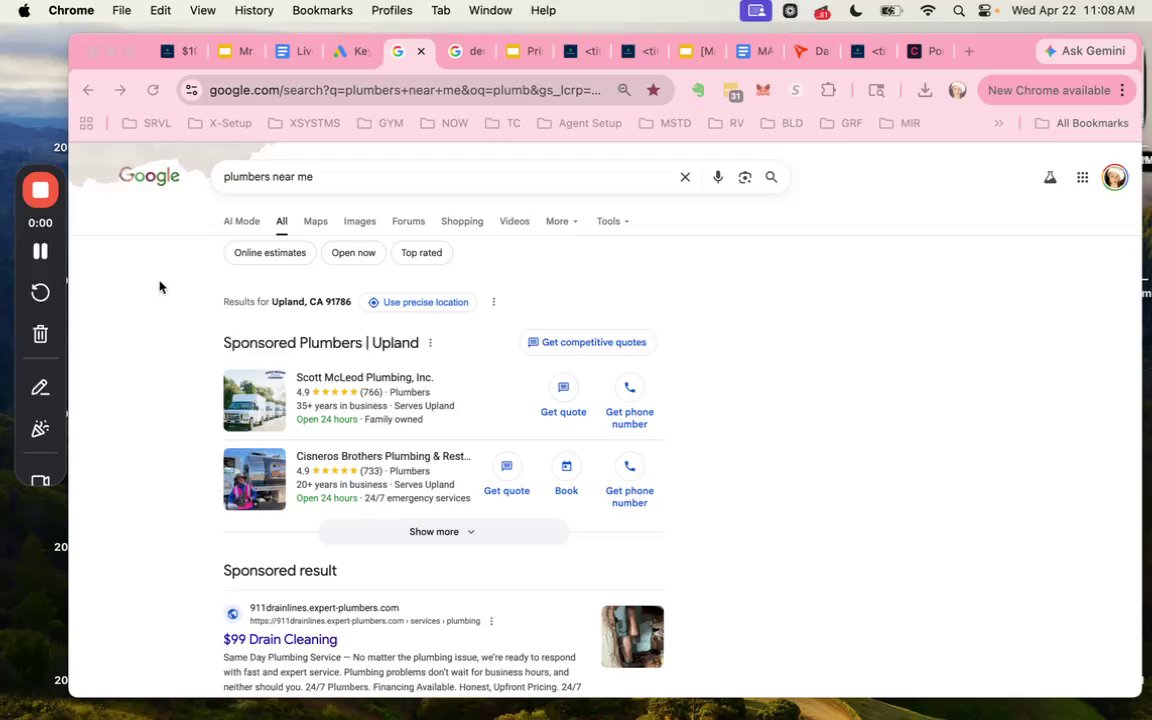Open Cisneros Brothers Plumbing thumbnail

pyautogui.click(x=254, y=479)
